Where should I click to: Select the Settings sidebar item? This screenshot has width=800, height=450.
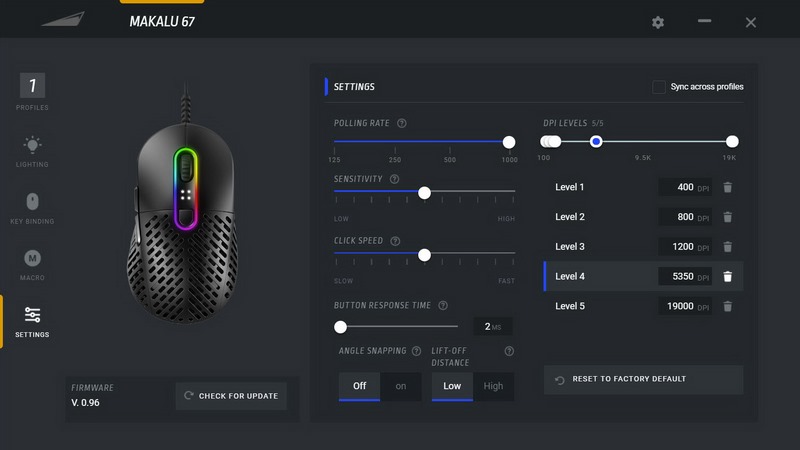pyautogui.click(x=32, y=321)
